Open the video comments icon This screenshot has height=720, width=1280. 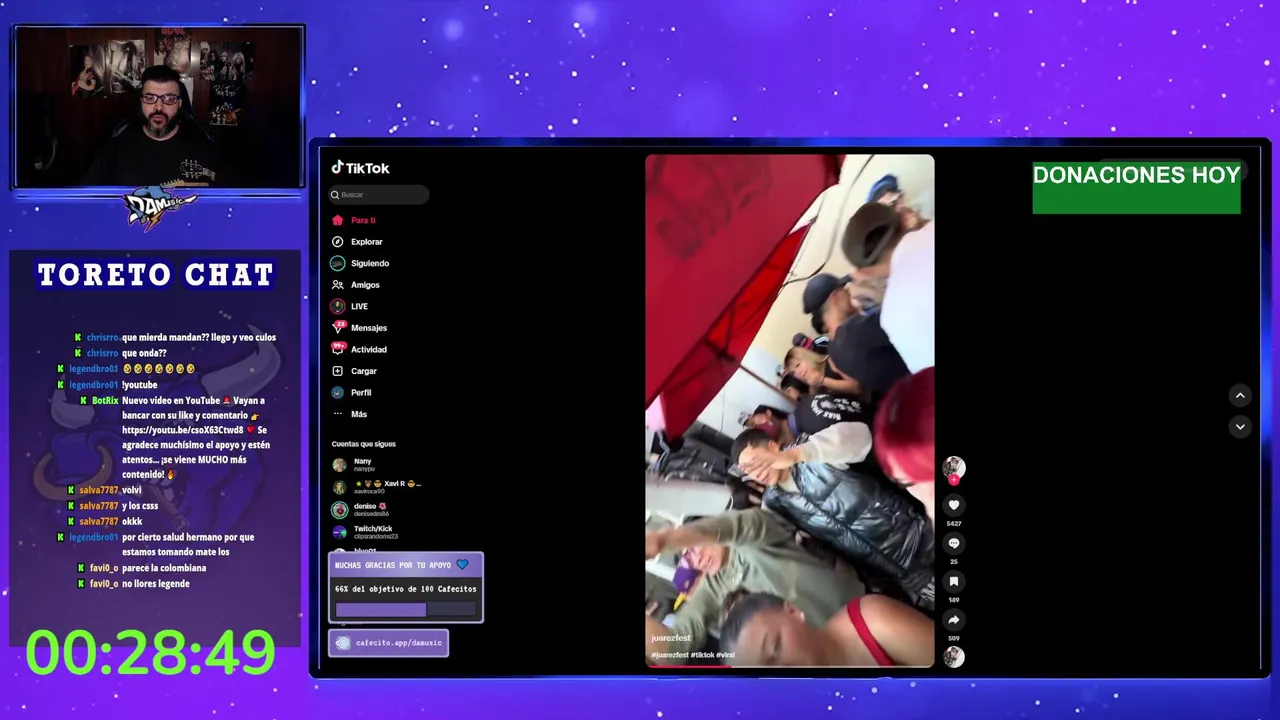[x=954, y=543]
